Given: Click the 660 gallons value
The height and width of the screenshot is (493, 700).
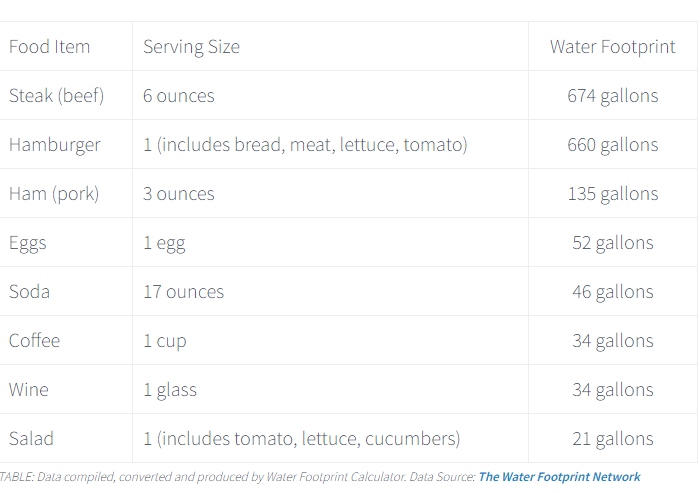Looking at the screenshot, I should (x=612, y=145).
